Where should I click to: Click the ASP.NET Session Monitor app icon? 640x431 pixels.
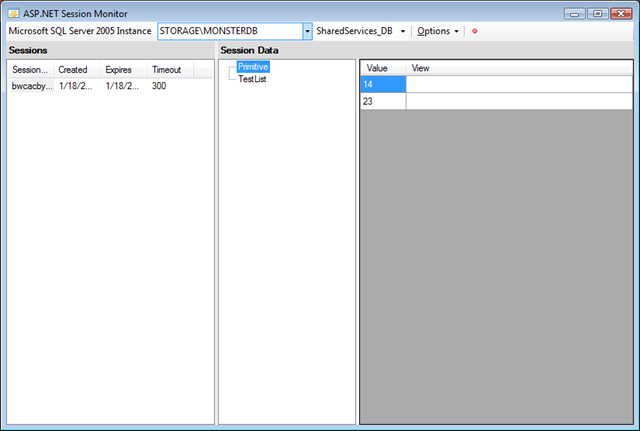[x=13, y=14]
